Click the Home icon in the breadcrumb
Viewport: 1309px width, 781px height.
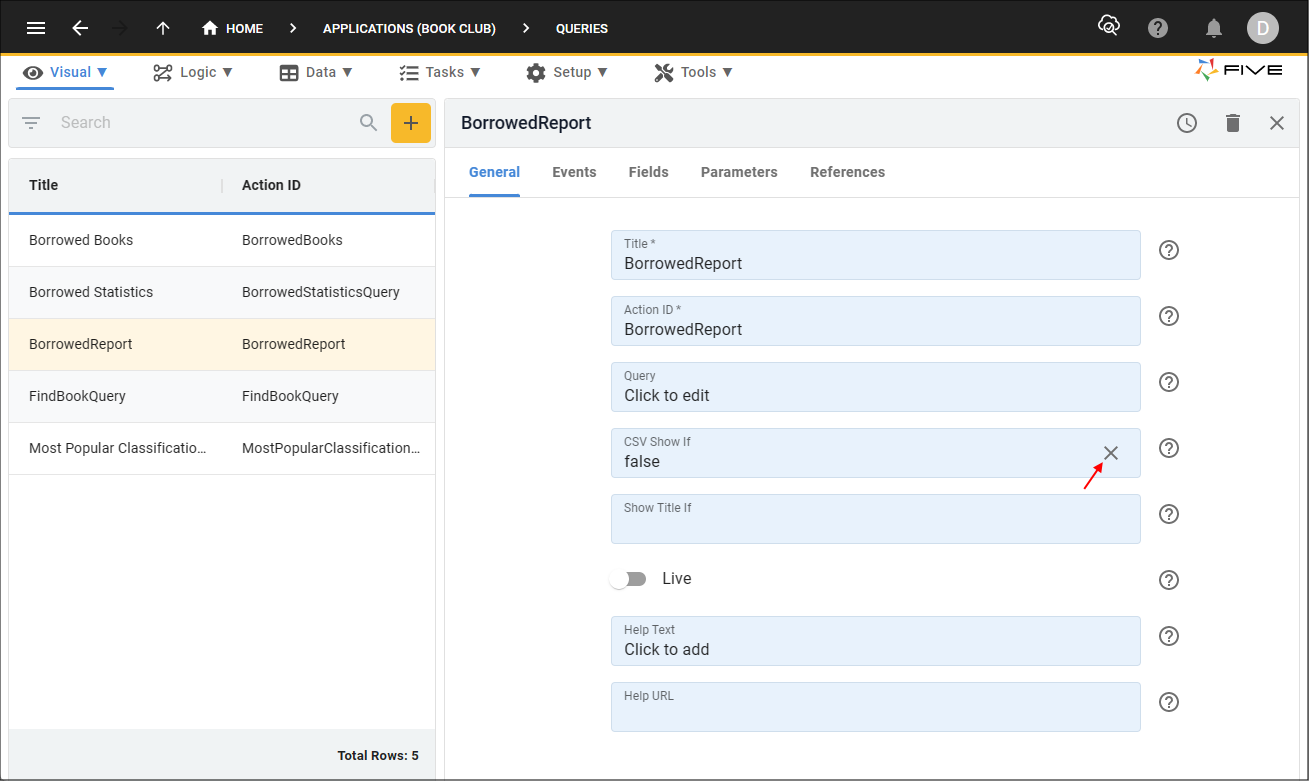[x=210, y=28]
